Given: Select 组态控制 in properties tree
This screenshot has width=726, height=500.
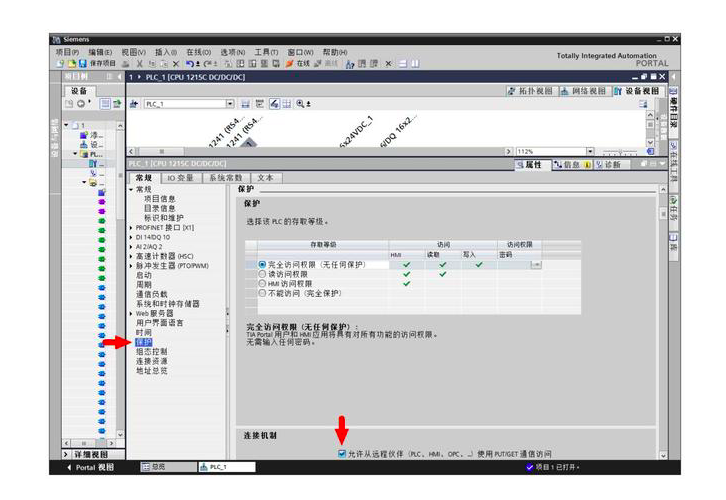Looking at the screenshot, I should pyautogui.click(x=151, y=351).
